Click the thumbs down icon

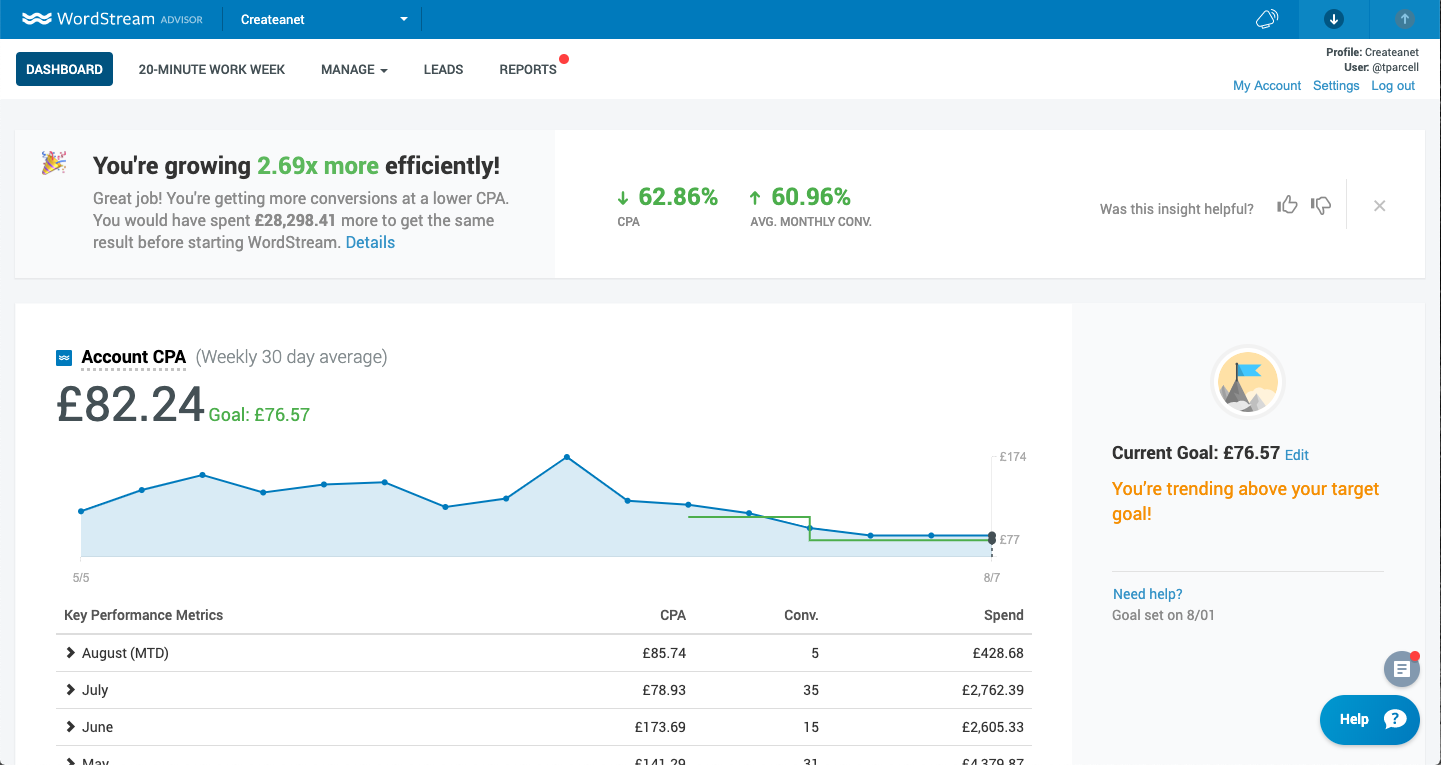(1321, 206)
